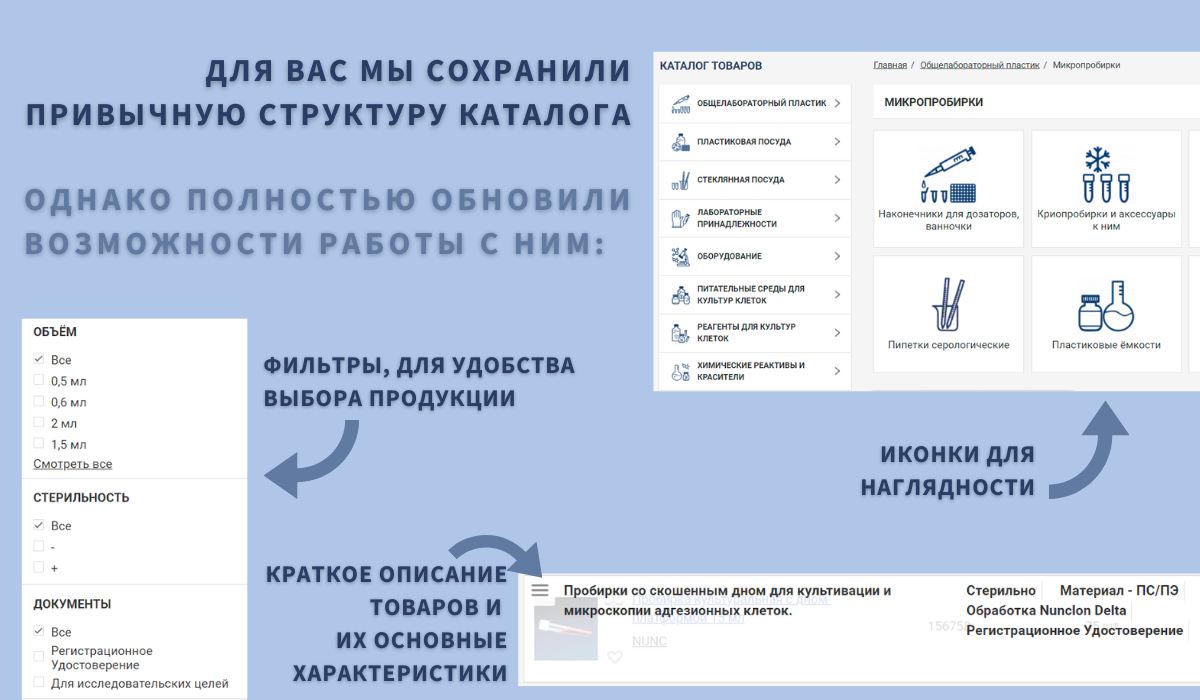The height and width of the screenshot is (700, 1200).
Task: Expand the Общелабораторный пластик category arrow
Action: pyautogui.click(x=837, y=103)
